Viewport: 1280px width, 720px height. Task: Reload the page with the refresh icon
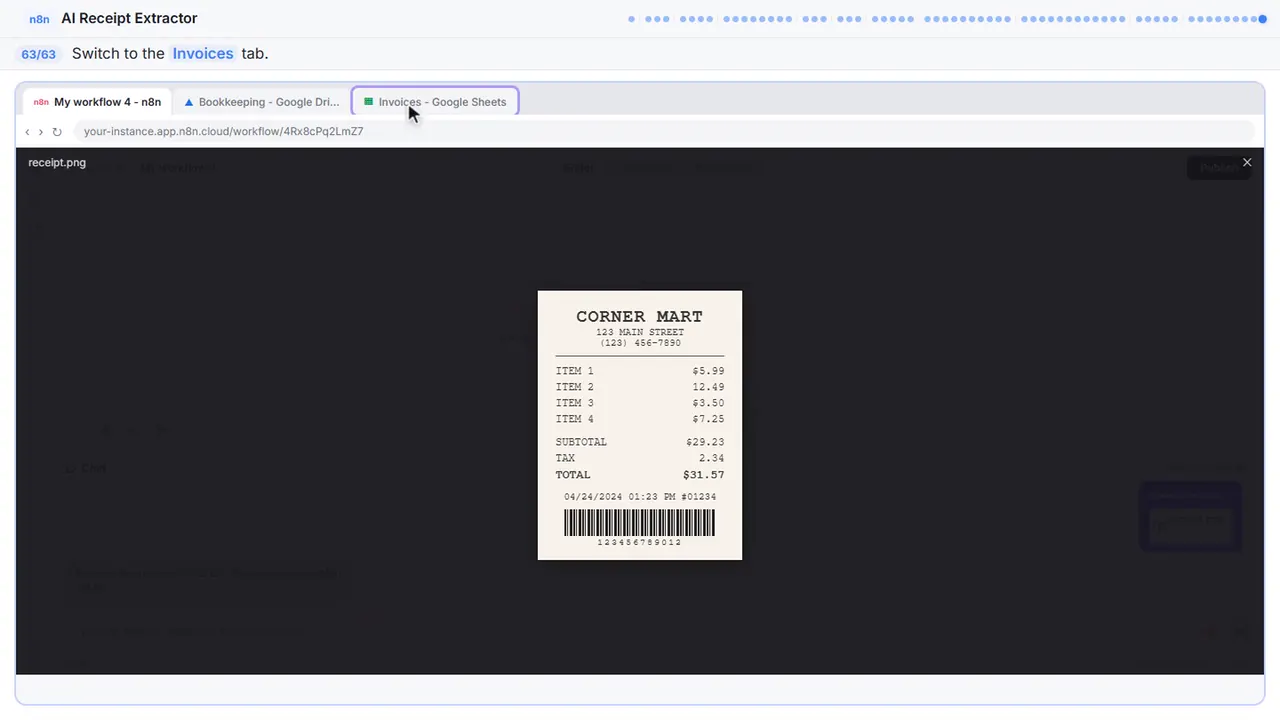coord(57,132)
